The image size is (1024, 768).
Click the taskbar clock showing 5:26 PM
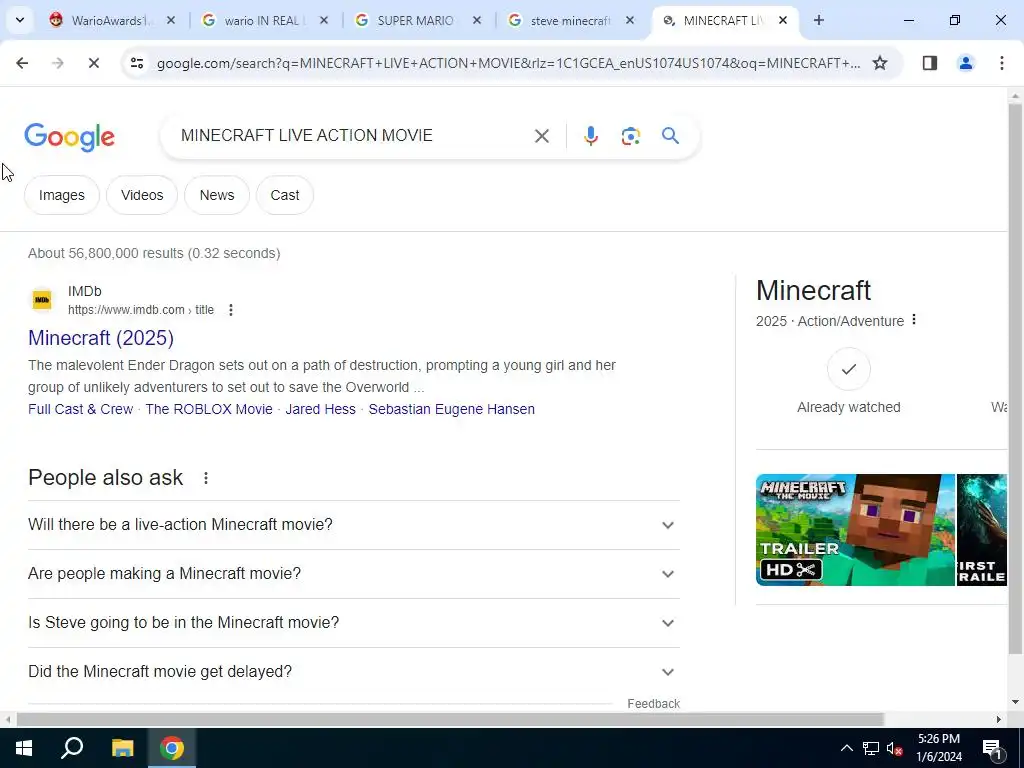pos(939,748)
